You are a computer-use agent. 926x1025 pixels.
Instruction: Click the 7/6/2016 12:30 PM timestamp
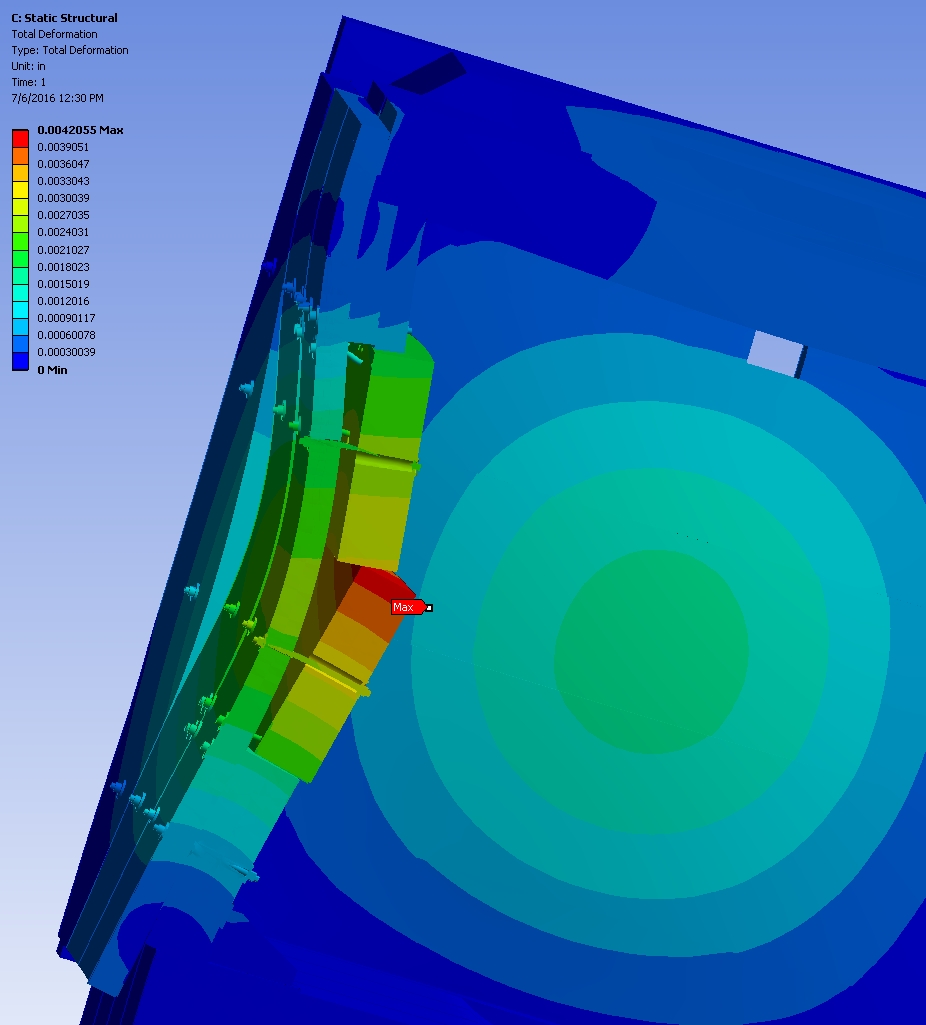click(57, 98)
